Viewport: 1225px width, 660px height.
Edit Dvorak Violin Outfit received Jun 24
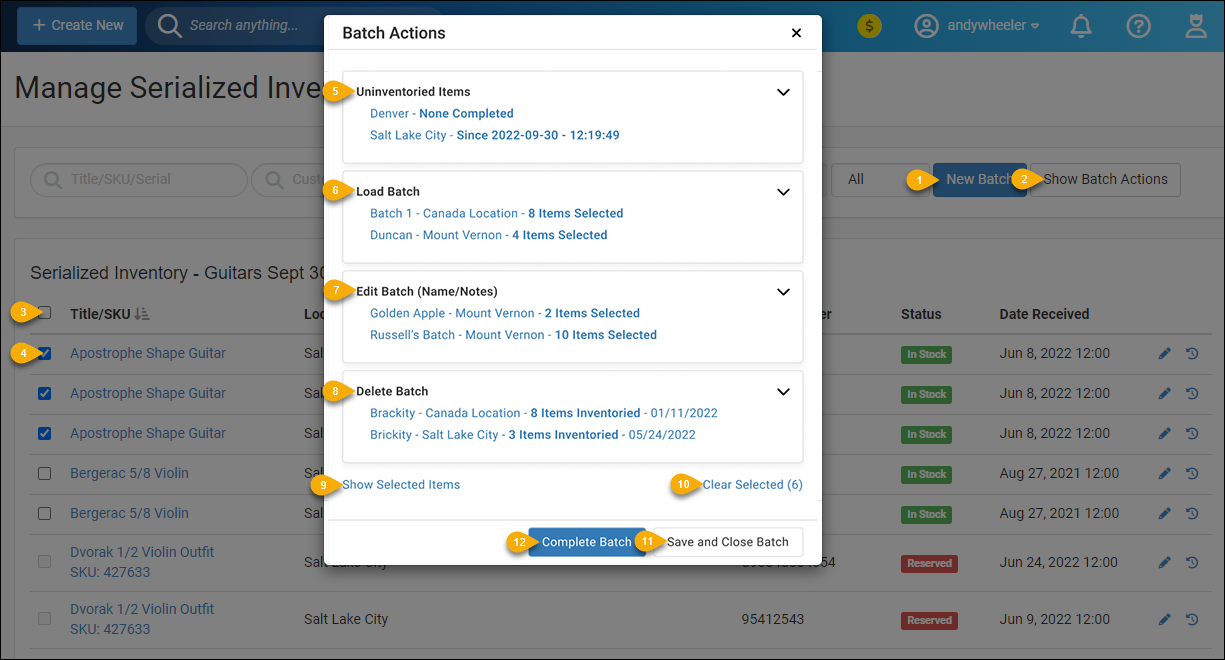(x=1164, y=563)
